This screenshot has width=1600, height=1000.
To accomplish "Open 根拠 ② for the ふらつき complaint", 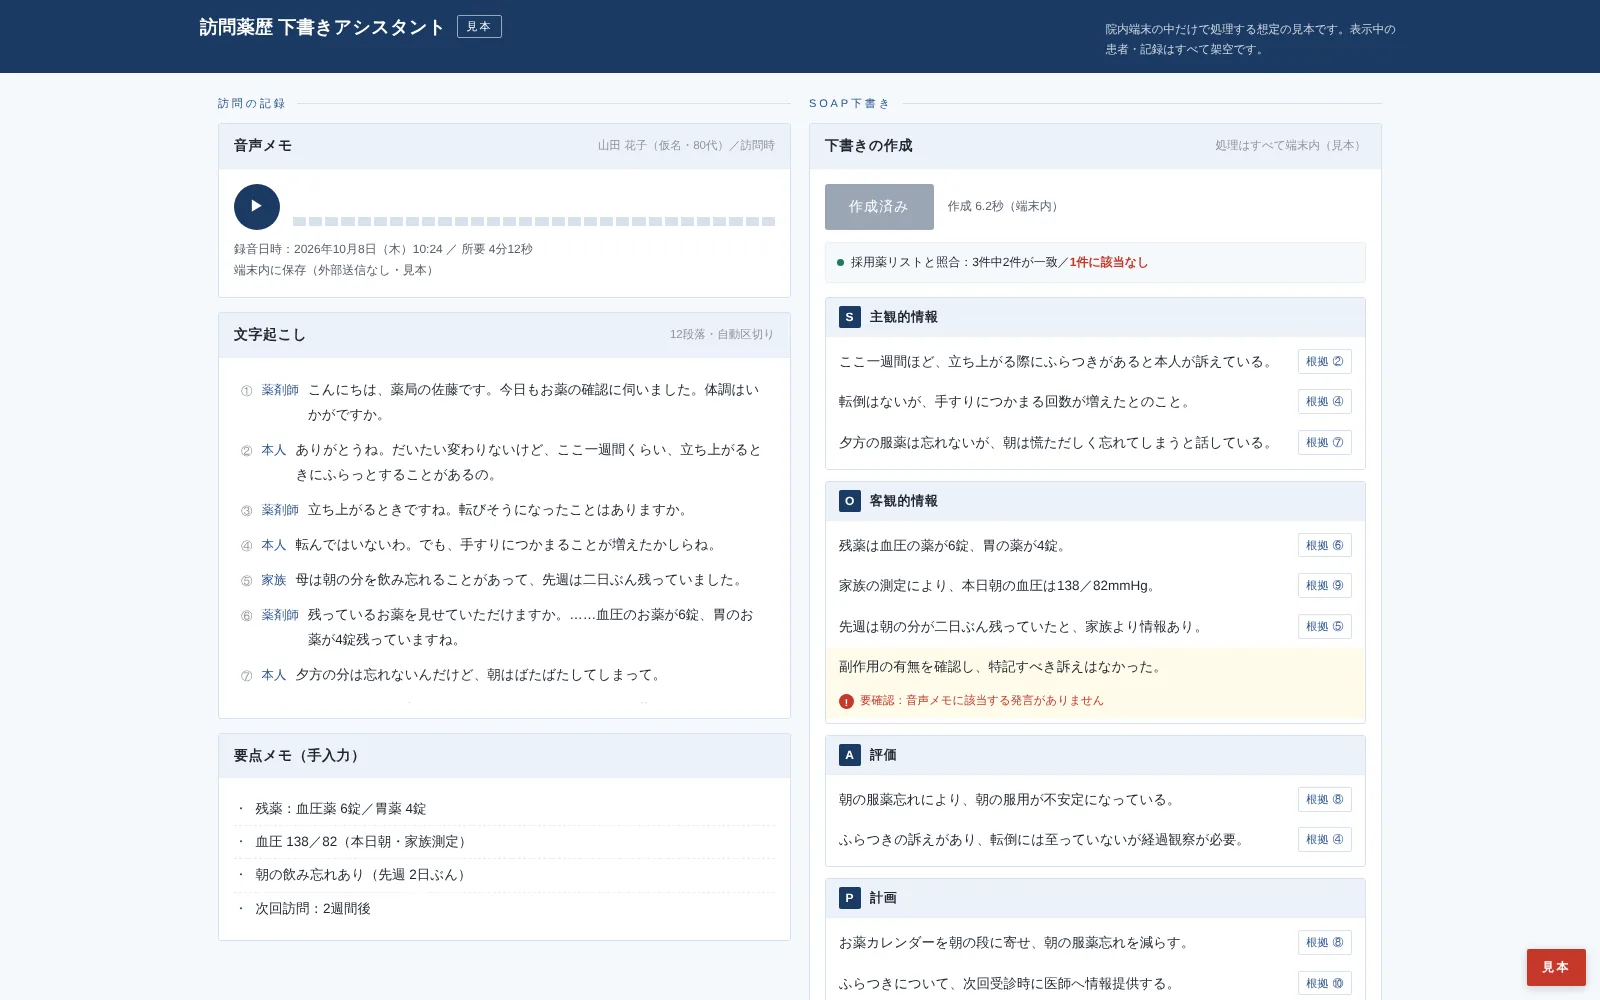I will pyautogui.click(x=1325, y=361).
